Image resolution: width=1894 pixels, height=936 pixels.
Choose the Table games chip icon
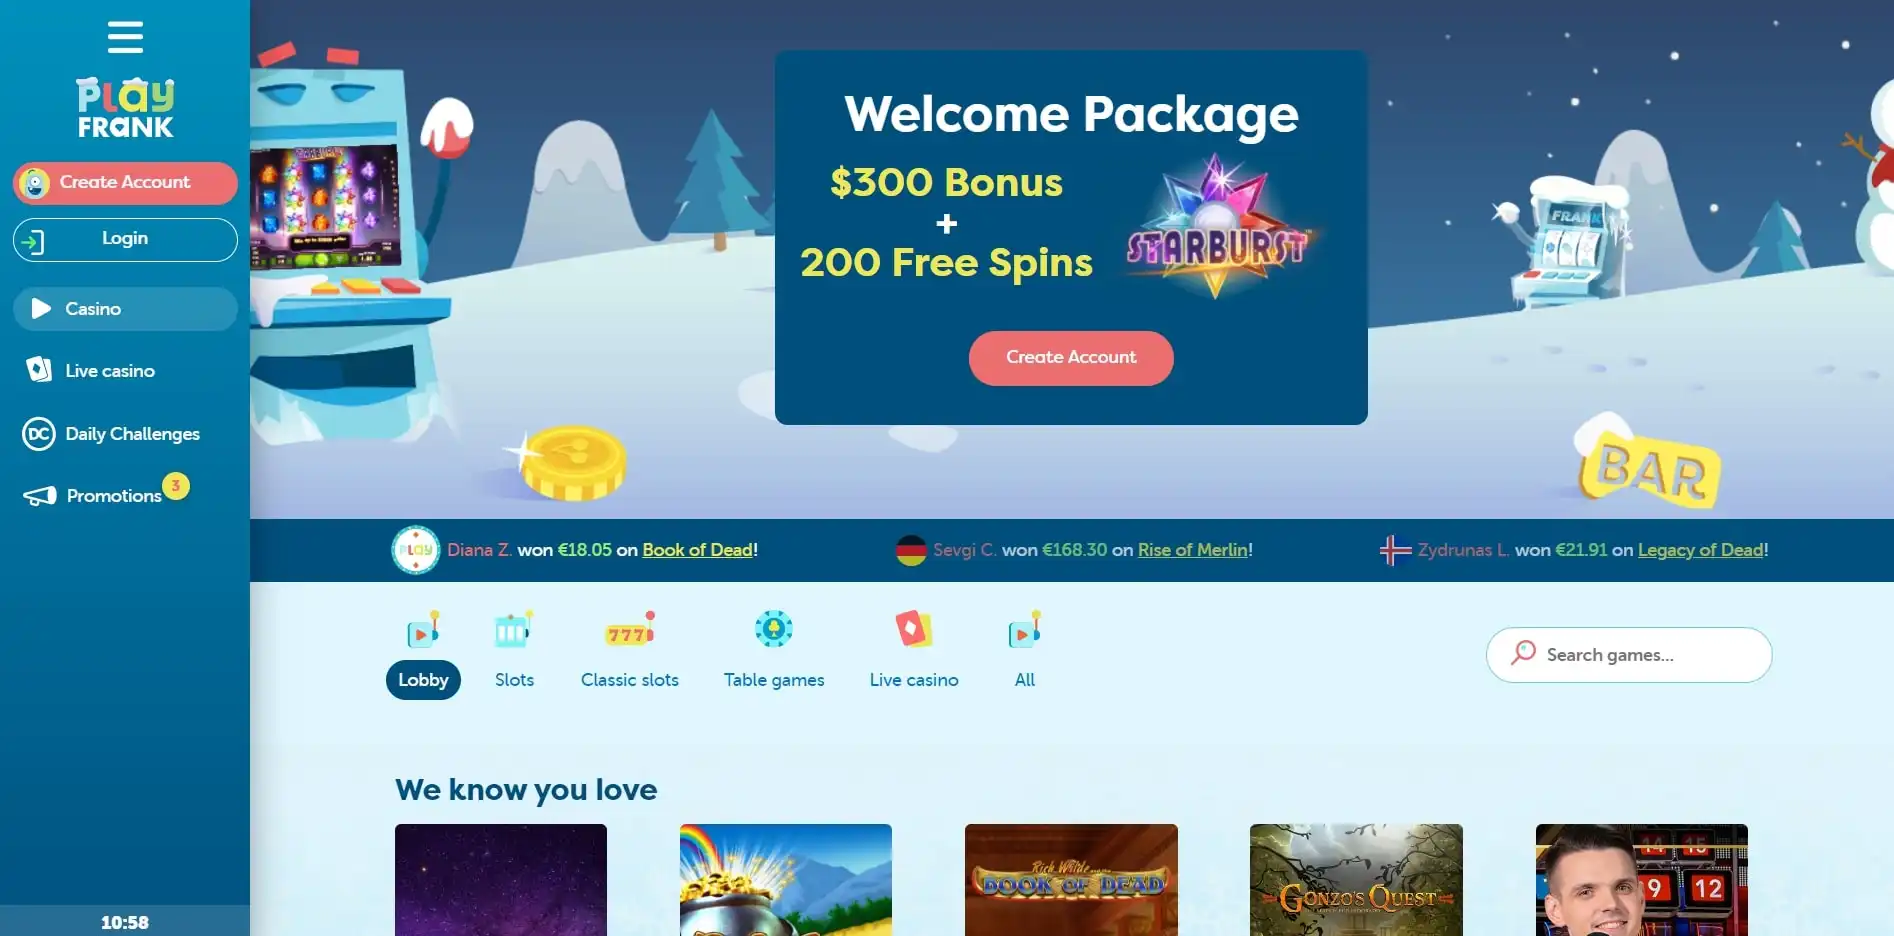point(773,629)
